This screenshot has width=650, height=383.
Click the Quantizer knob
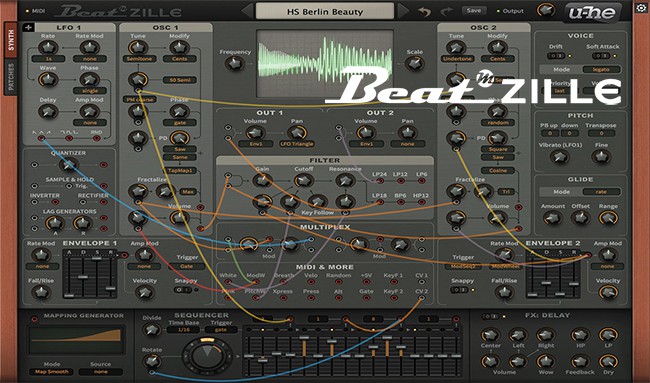pyautogui.click(x=68, y=165)
